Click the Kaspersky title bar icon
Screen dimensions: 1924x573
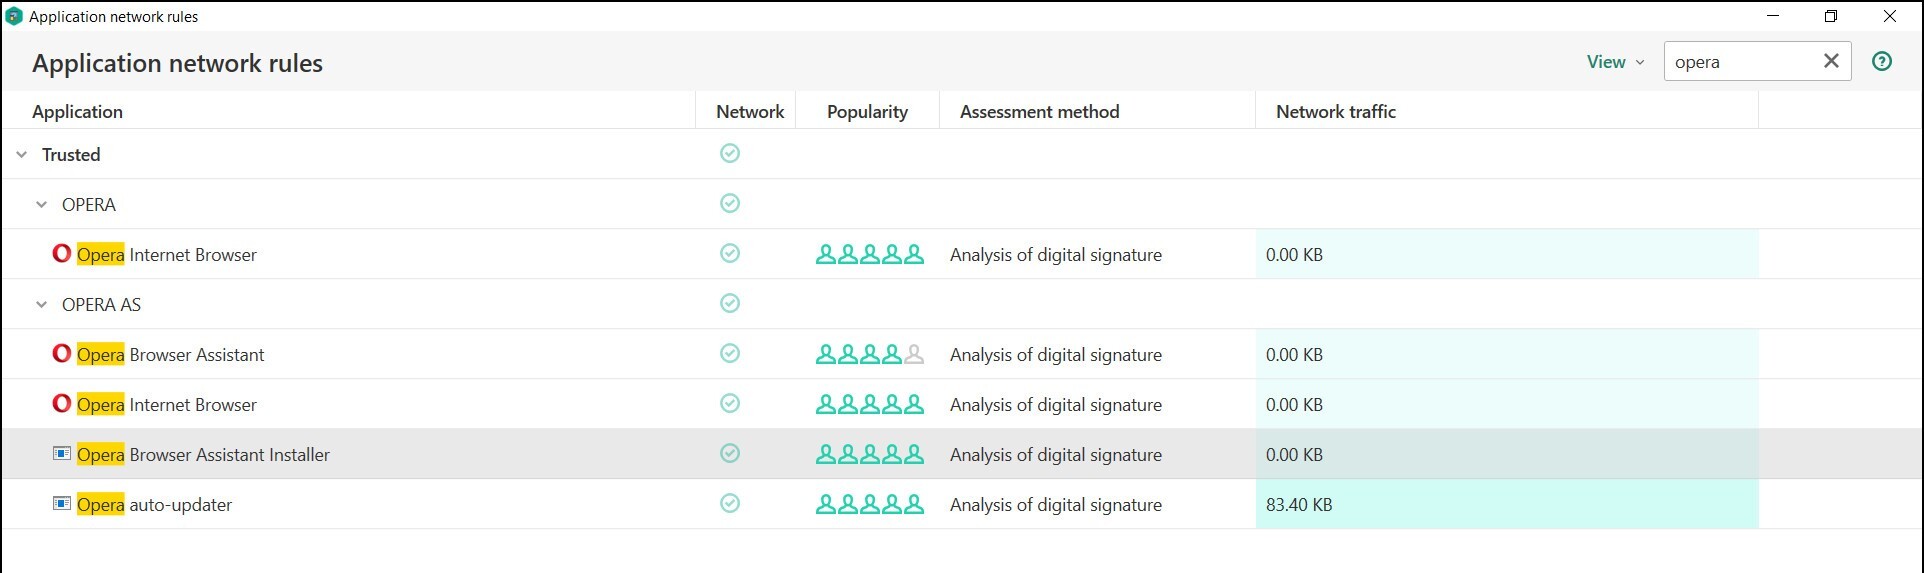click(14, 16)
